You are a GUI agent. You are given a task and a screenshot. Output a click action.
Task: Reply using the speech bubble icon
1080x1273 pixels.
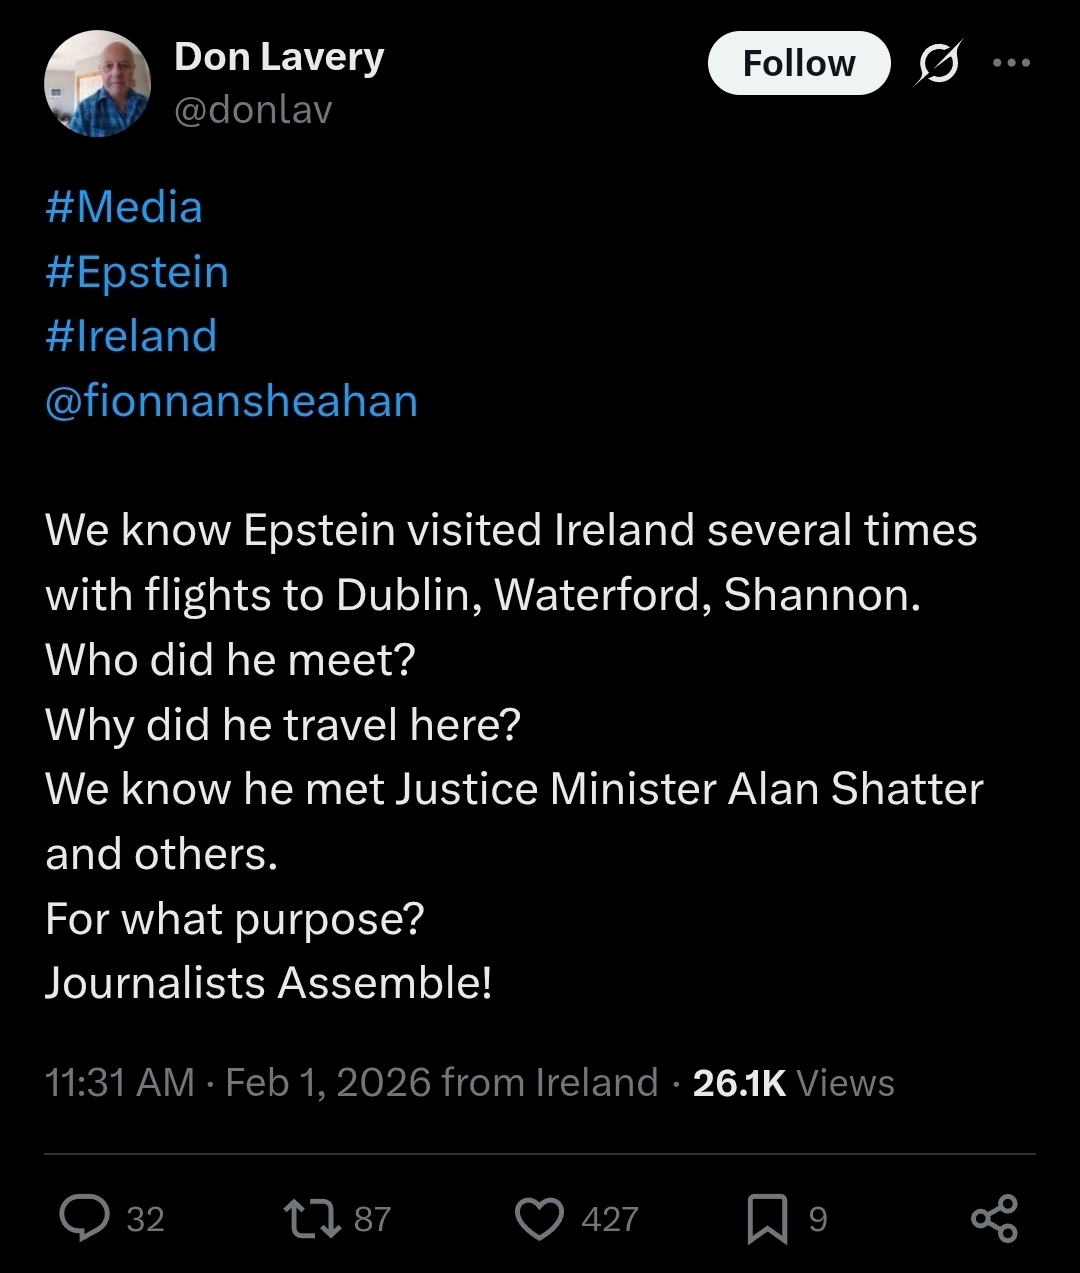click(x=85, y=1219)
